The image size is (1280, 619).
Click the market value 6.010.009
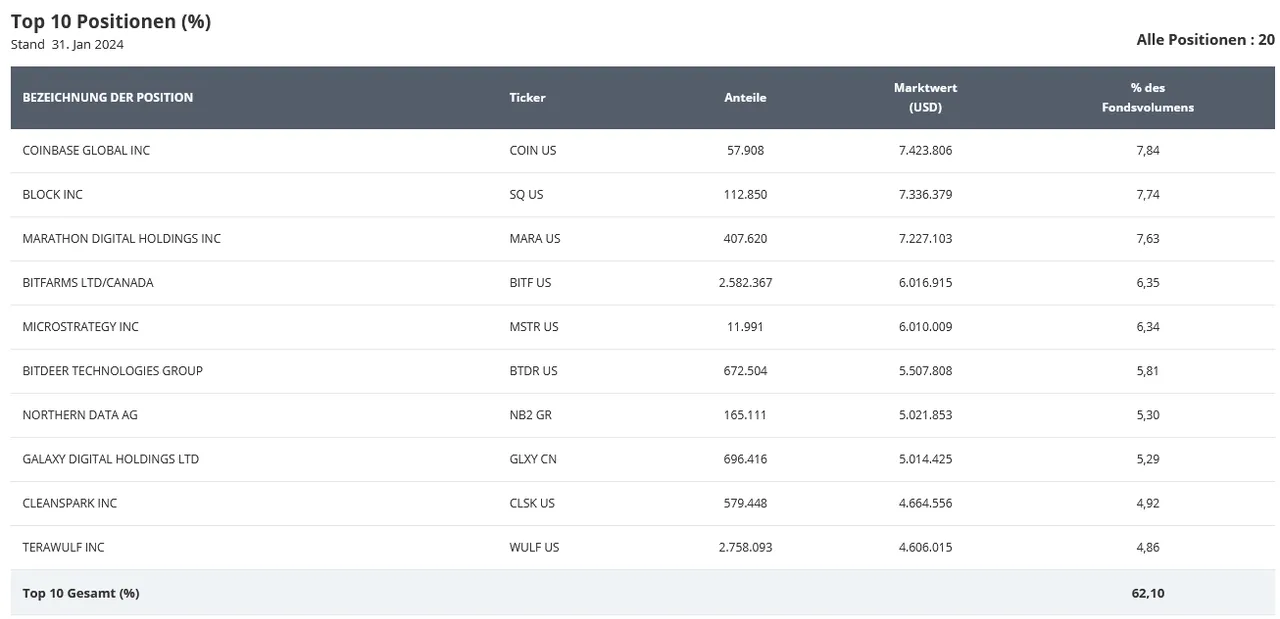(x=925, y=326)
